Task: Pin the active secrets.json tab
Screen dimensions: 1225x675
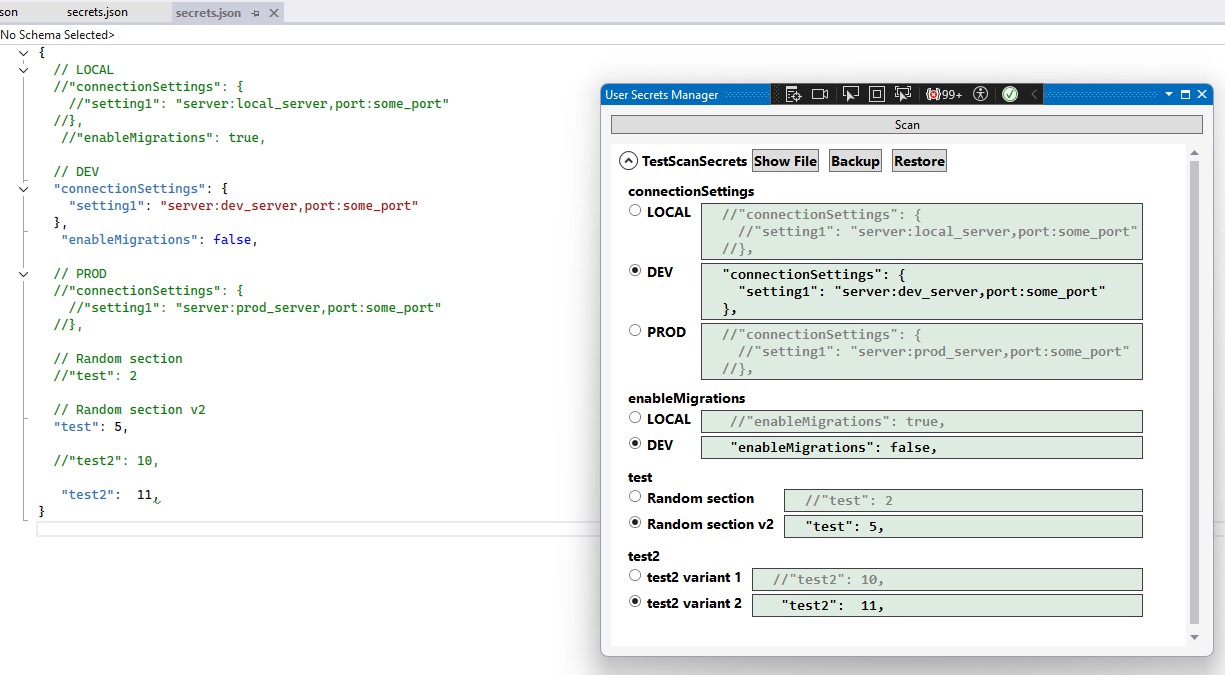Action: 256,13
